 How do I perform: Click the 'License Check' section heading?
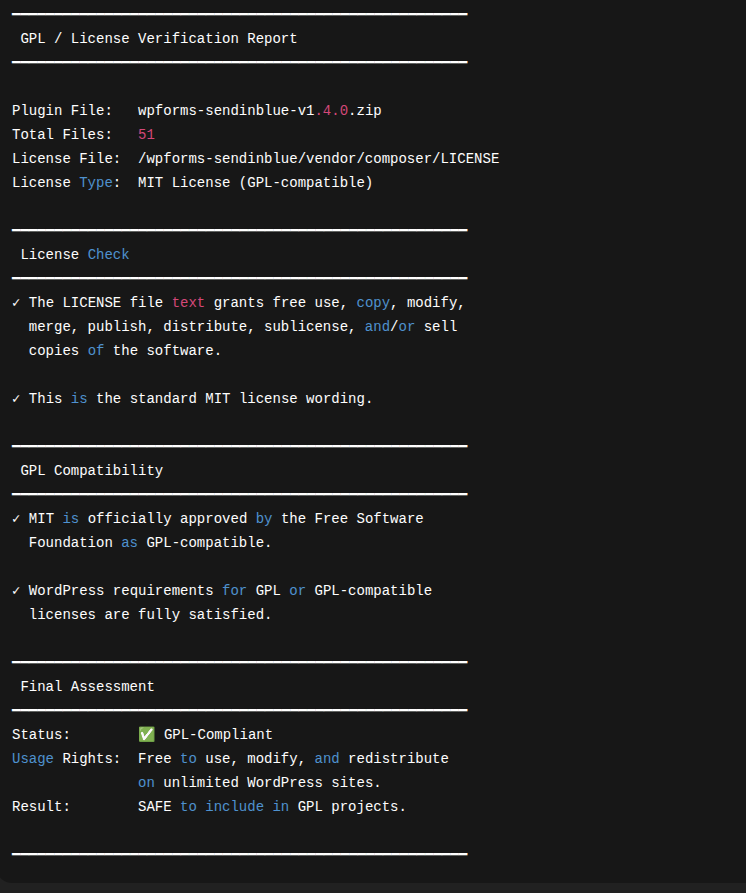(75, 254)
